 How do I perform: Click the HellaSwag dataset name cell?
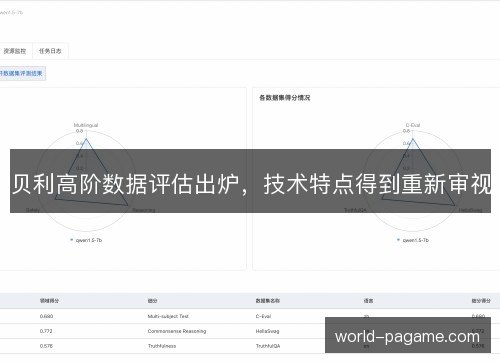click(267, 331)
